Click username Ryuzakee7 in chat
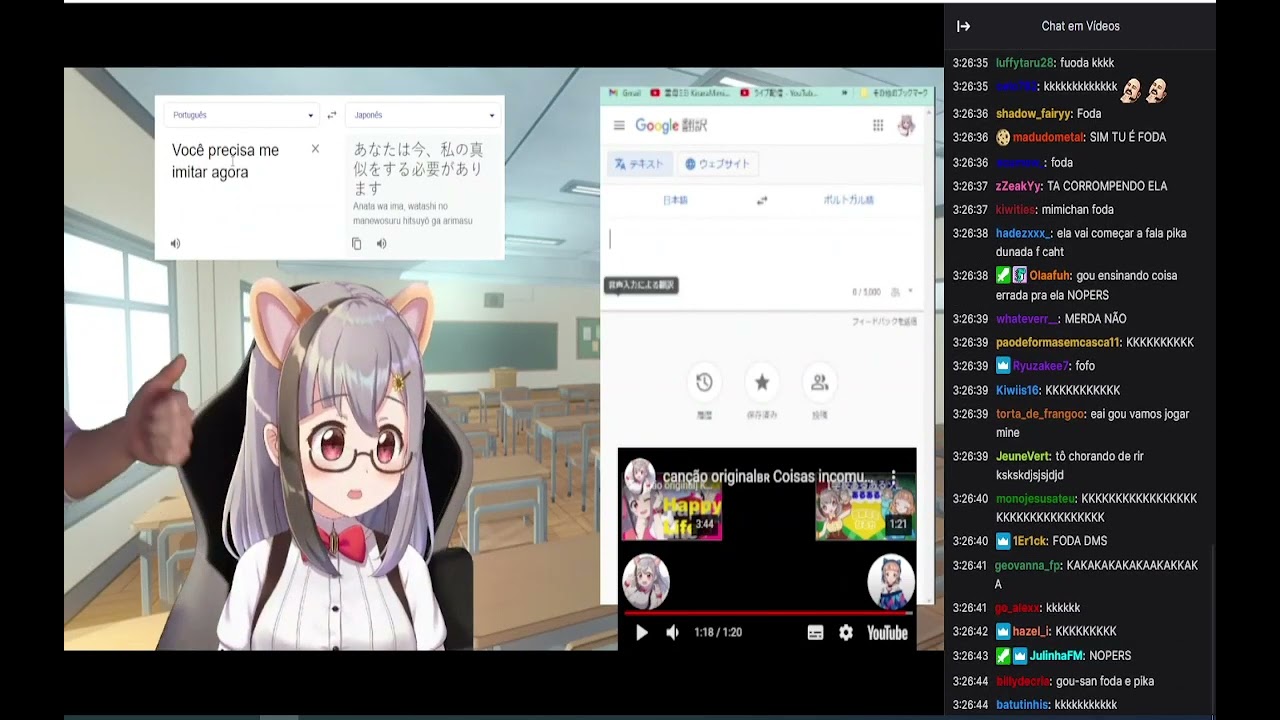1280x720 pixels. coord(1041,366)
